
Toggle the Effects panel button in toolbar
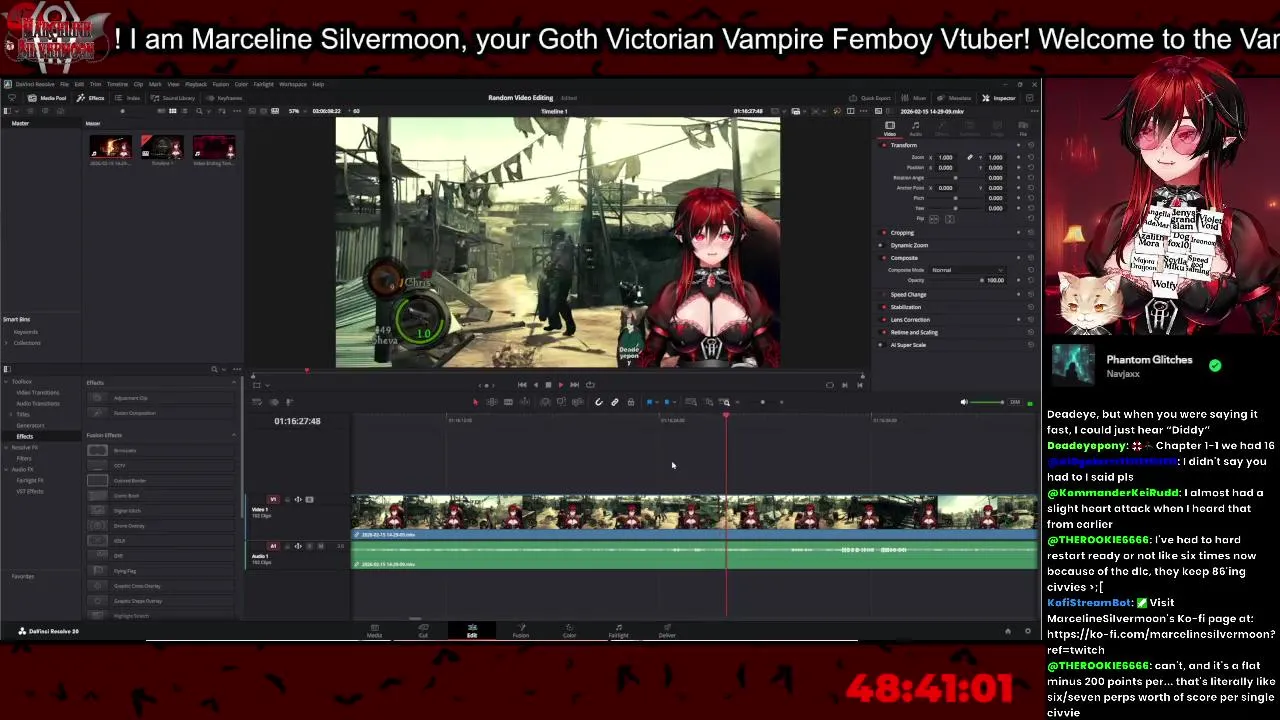pyautogui.click(x=91, y=98)
